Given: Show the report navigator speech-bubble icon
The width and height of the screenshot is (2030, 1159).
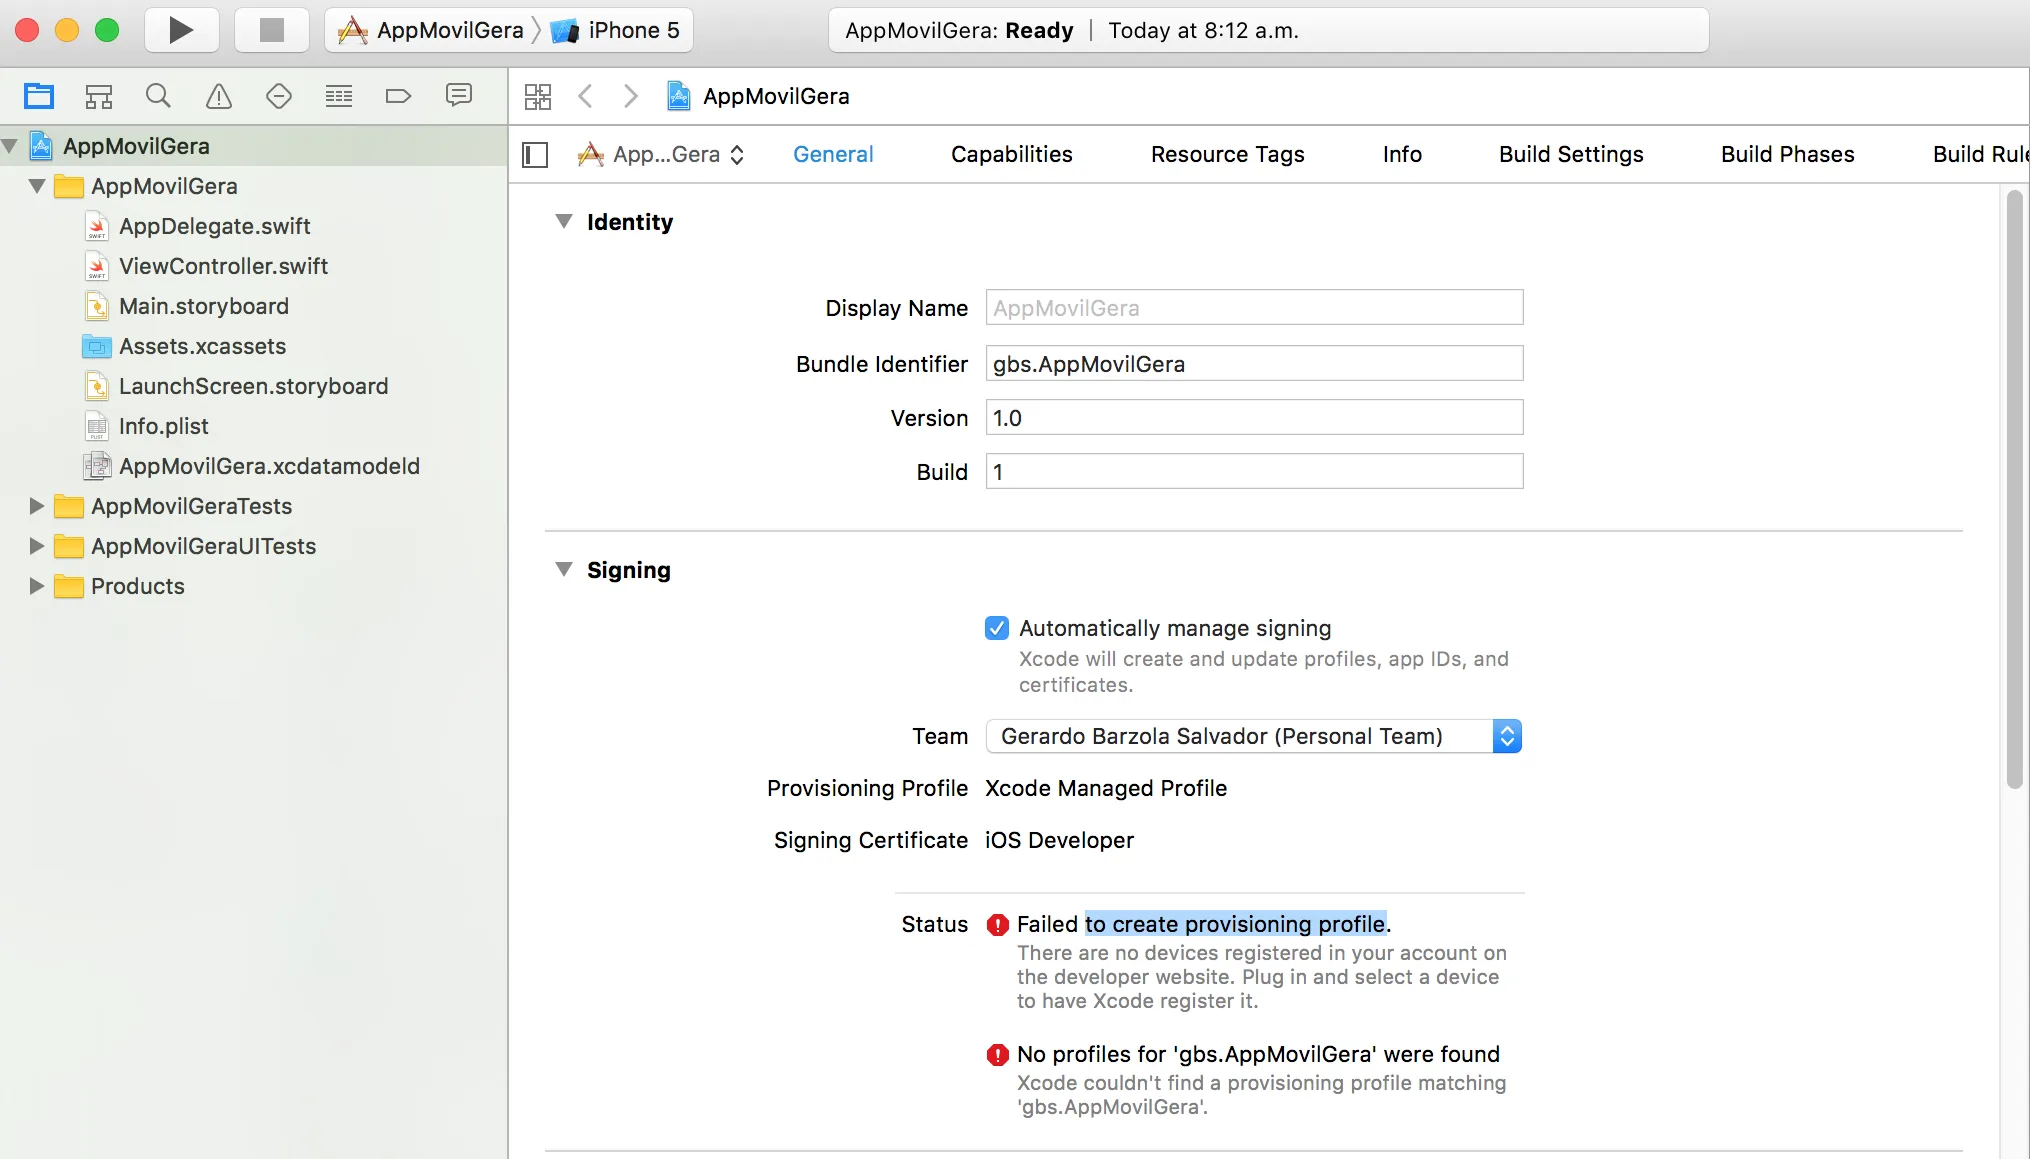Looking at the screenshot, I should point(458,96).
